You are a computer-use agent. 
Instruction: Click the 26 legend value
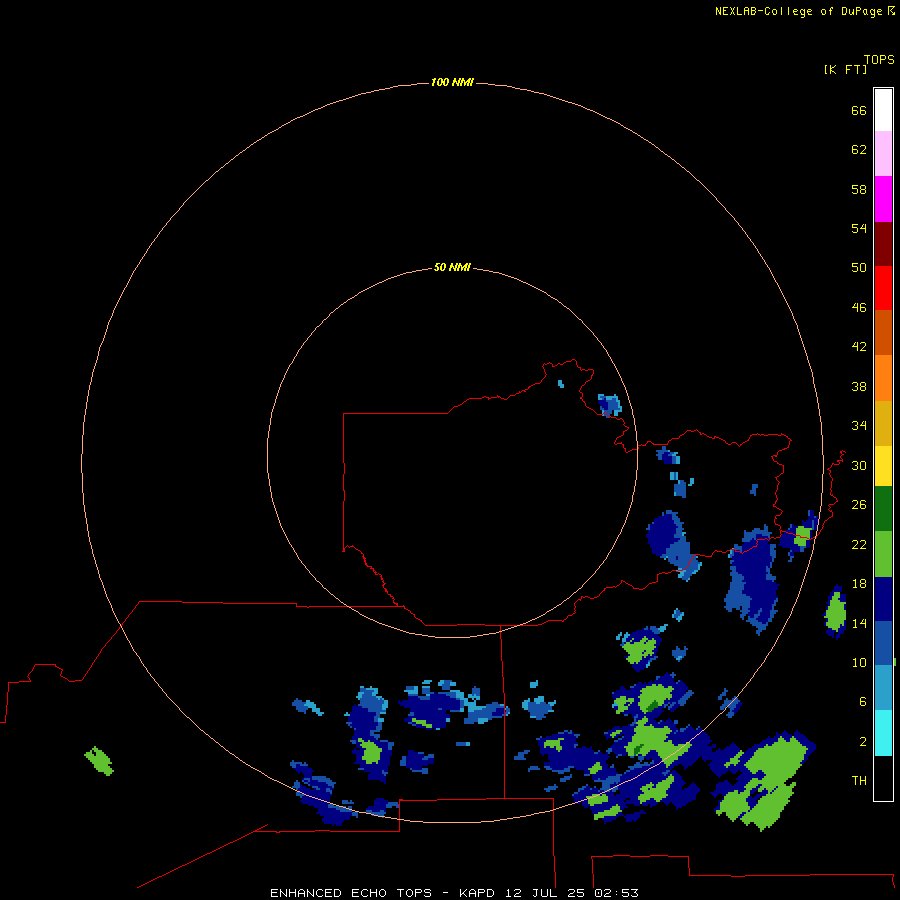click(859, 505)
